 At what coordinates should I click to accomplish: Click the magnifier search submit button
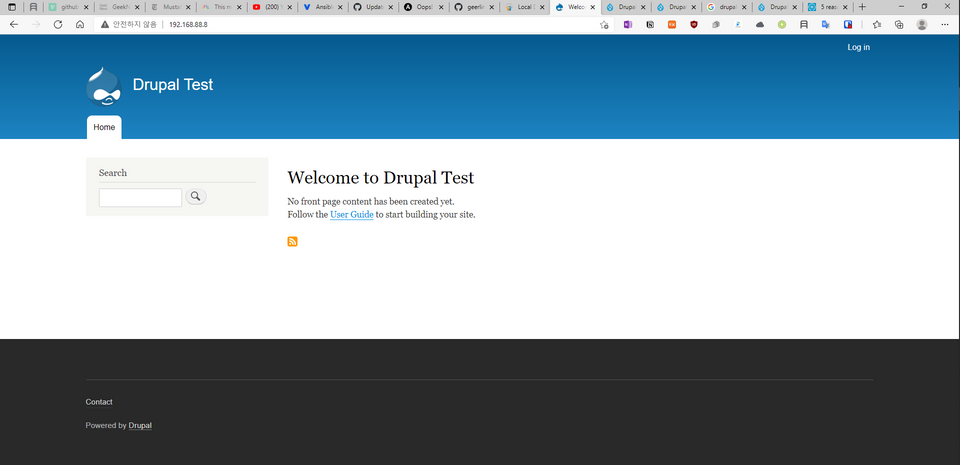pos(196,196)
